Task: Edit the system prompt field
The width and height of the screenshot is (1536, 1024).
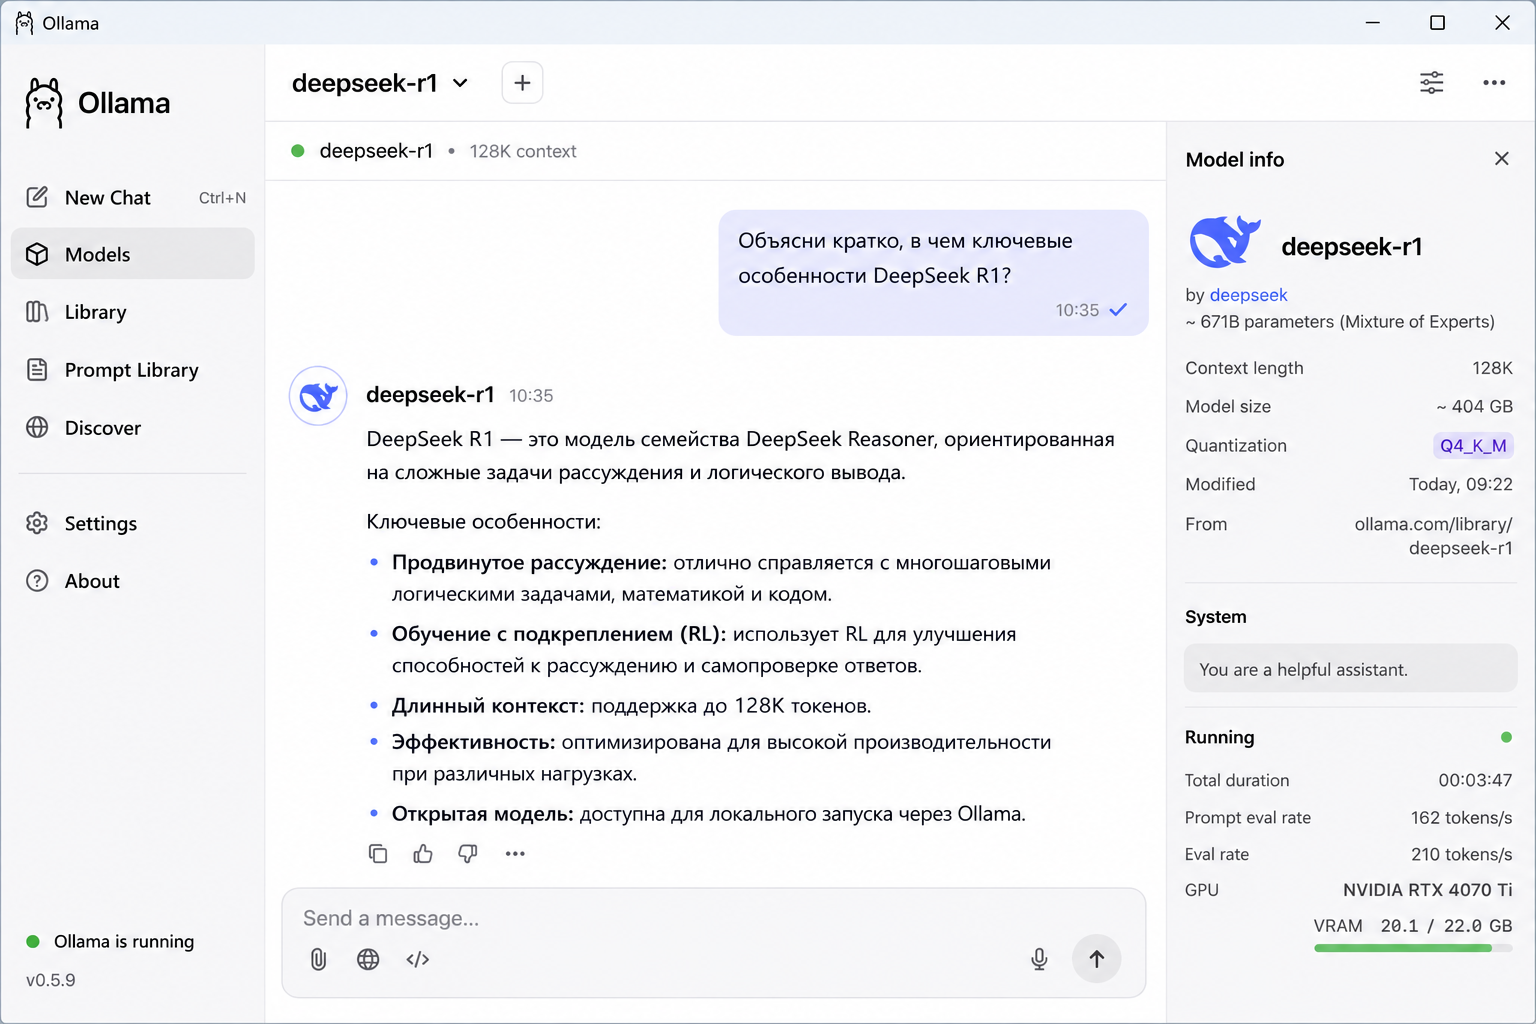Action: point(1350,669)
